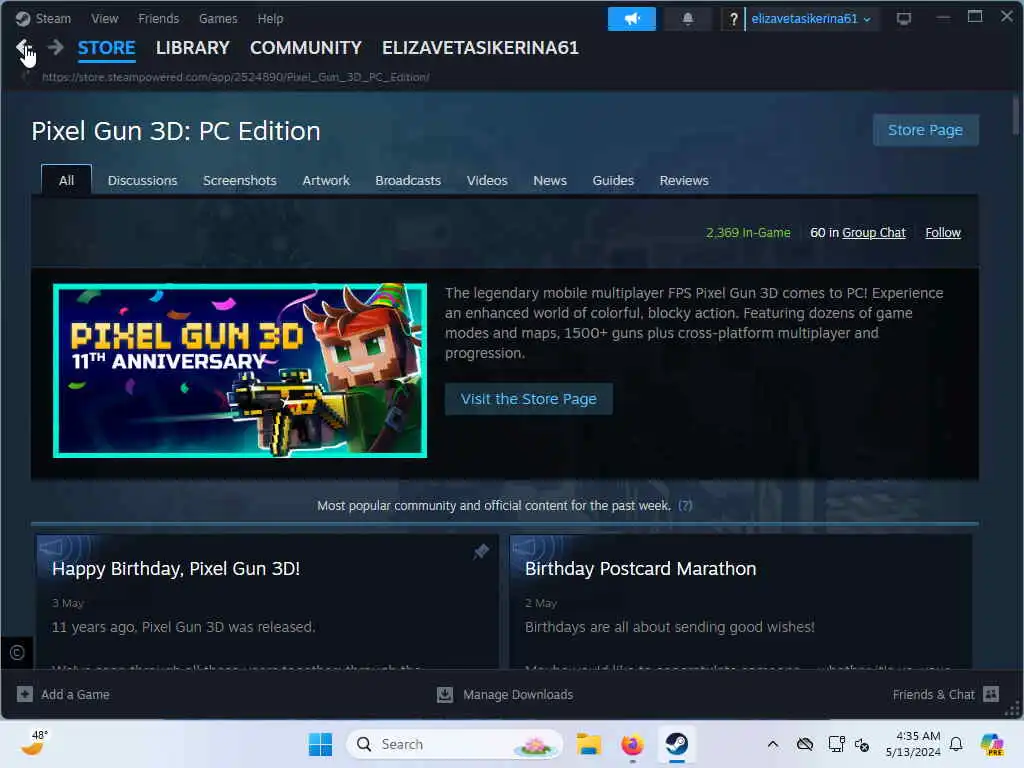The height and width of the screenshot is (768, 1024).
Task: Click the 2,369 In-Game count
Action: [x=748, y=232]
